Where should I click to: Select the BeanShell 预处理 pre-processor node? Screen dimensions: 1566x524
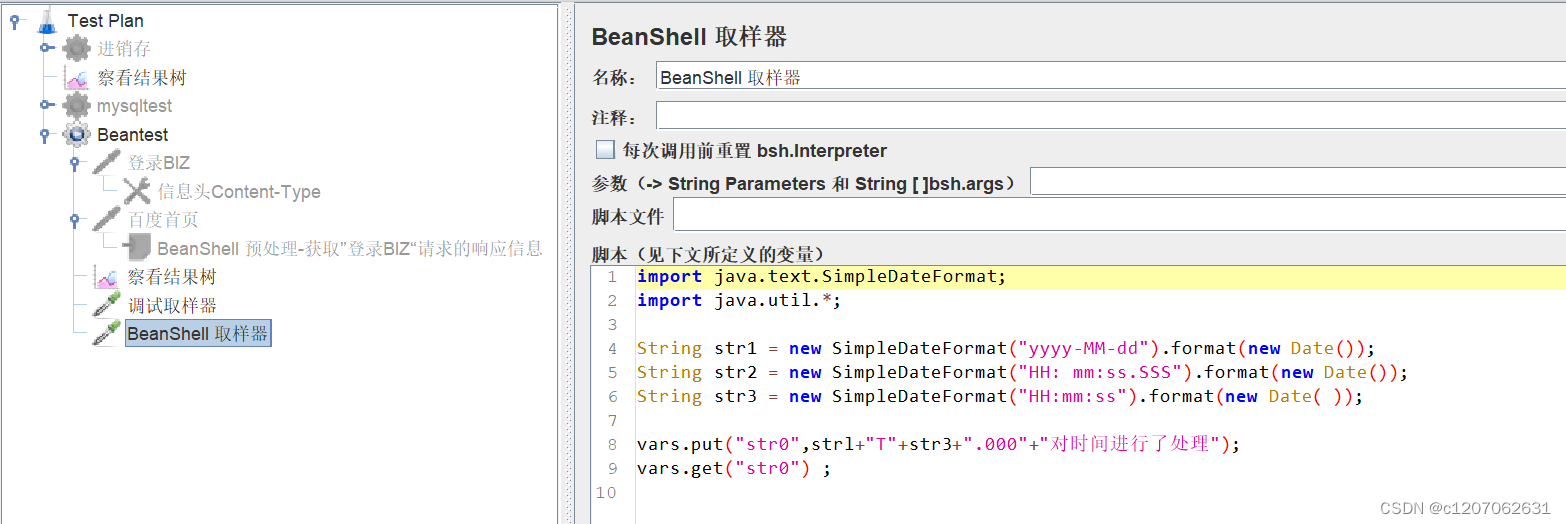[350, 248]
